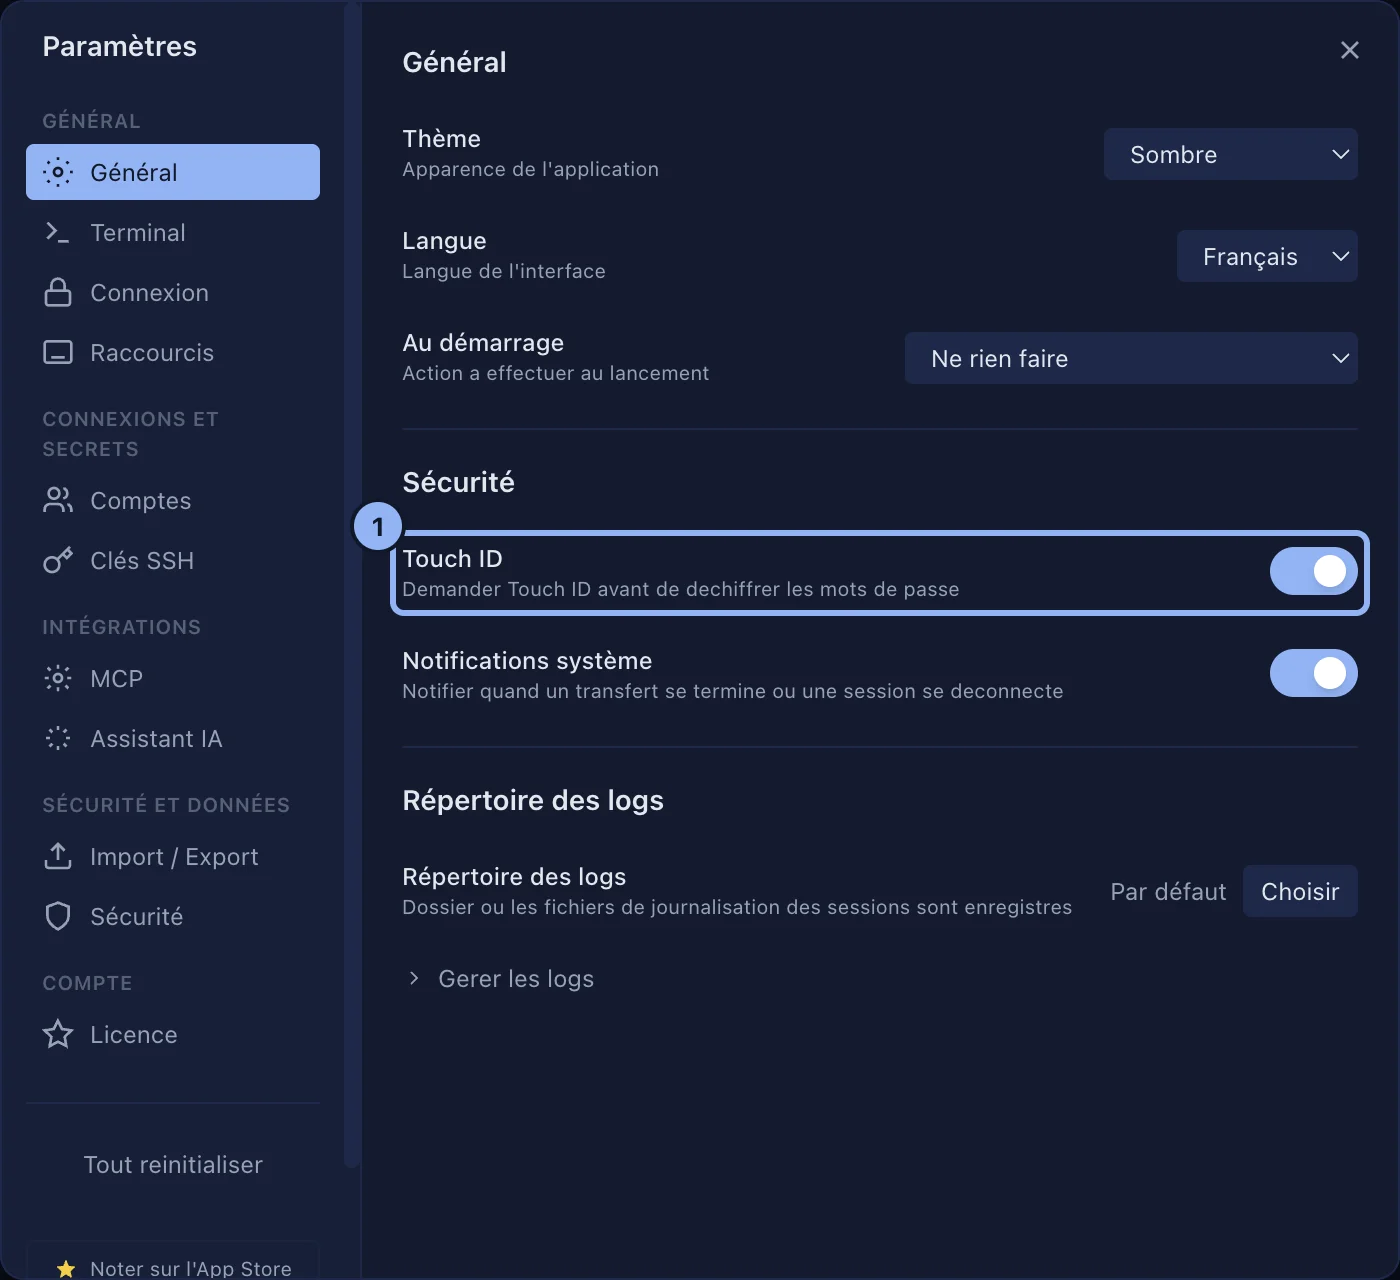
Task: Click the Sécurité section heading
Action: tap(458, 482)
